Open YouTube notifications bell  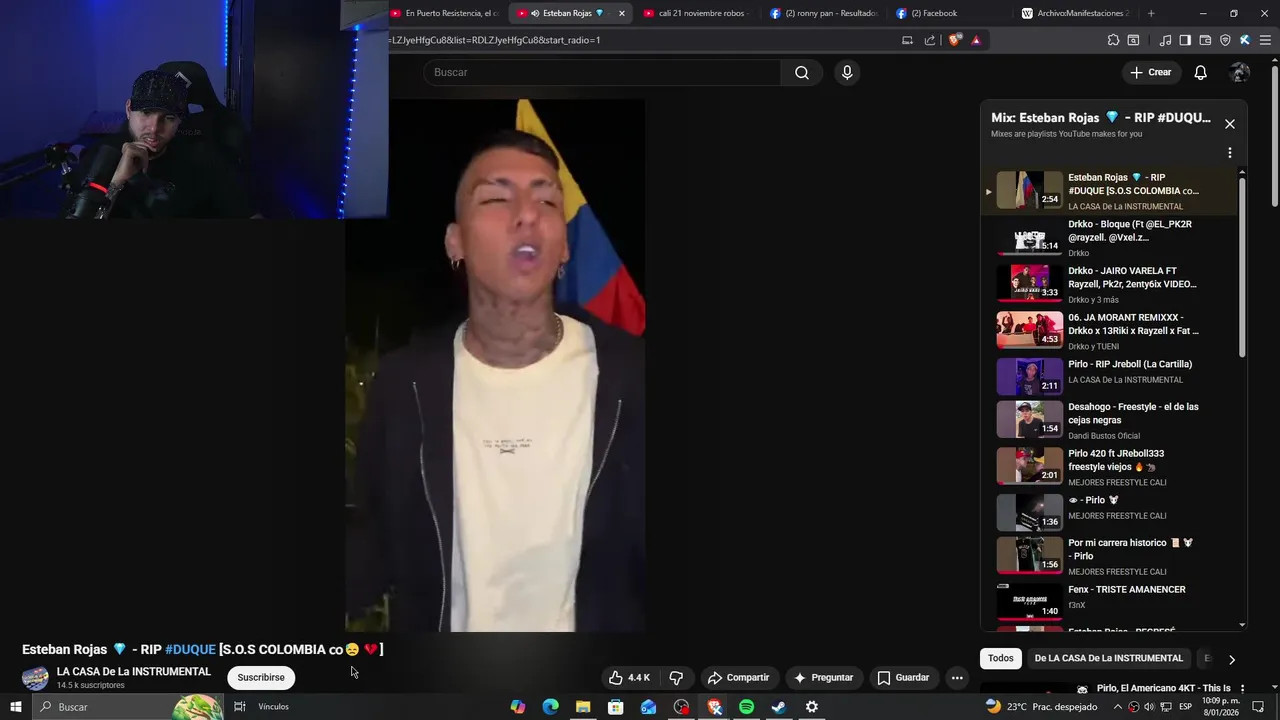[1200, 72]
